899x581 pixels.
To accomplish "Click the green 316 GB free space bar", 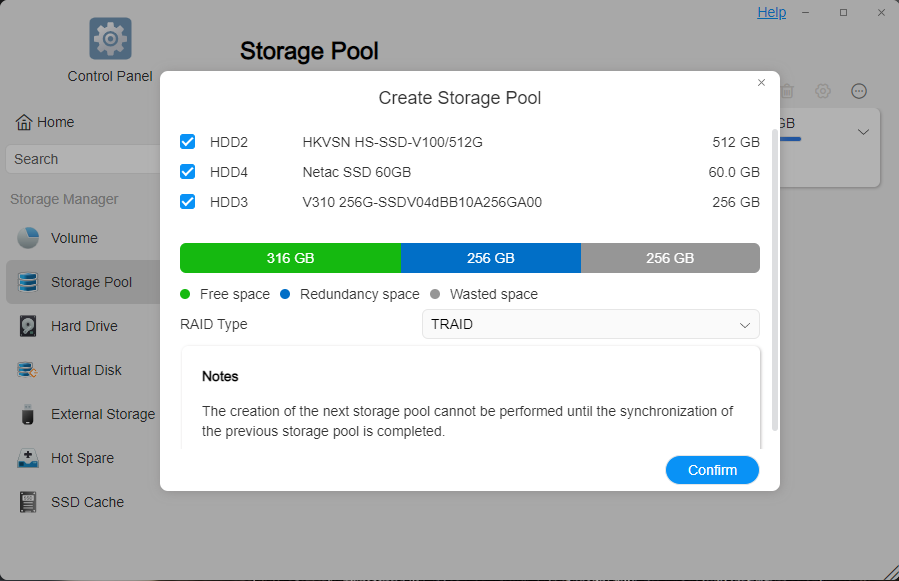I will pyautogui.click(x=290, y=258).
